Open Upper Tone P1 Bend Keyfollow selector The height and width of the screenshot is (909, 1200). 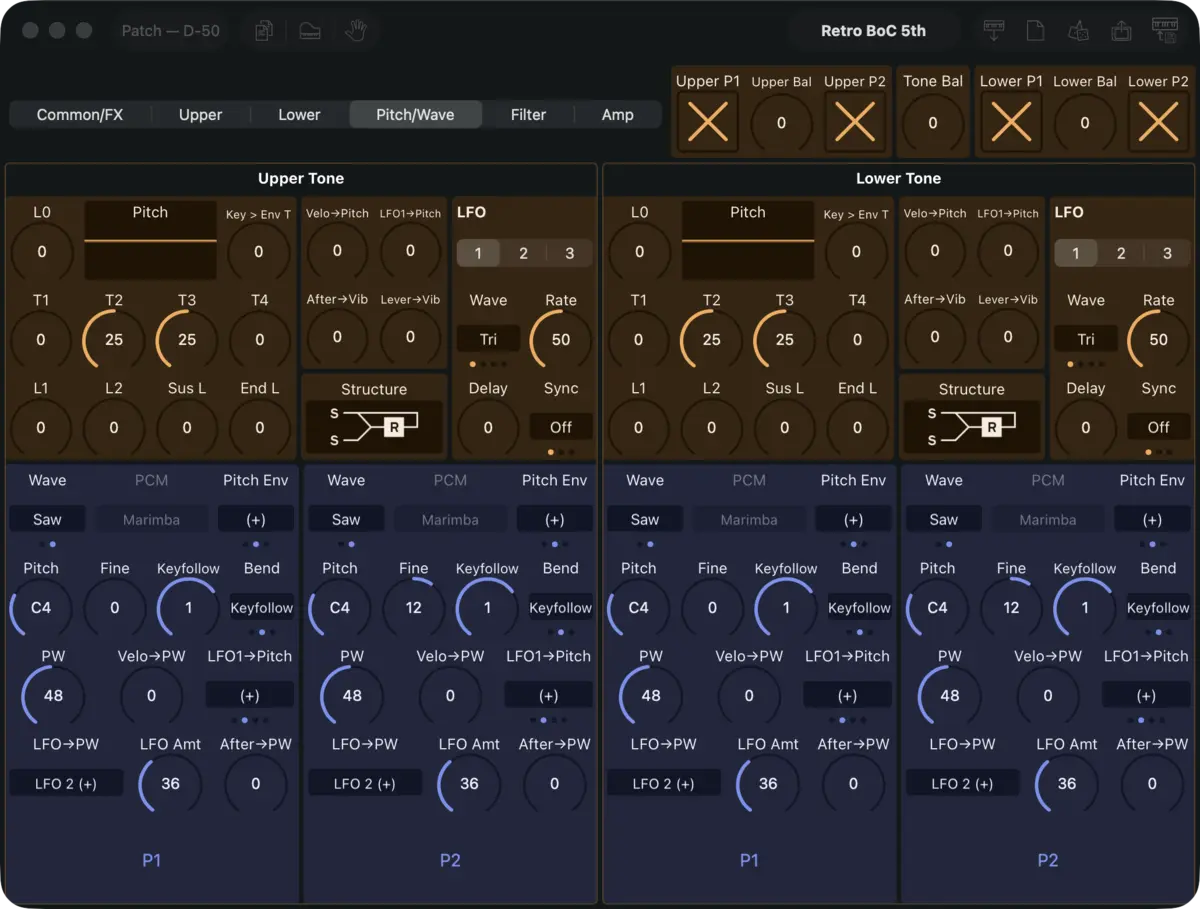point(262,607)
